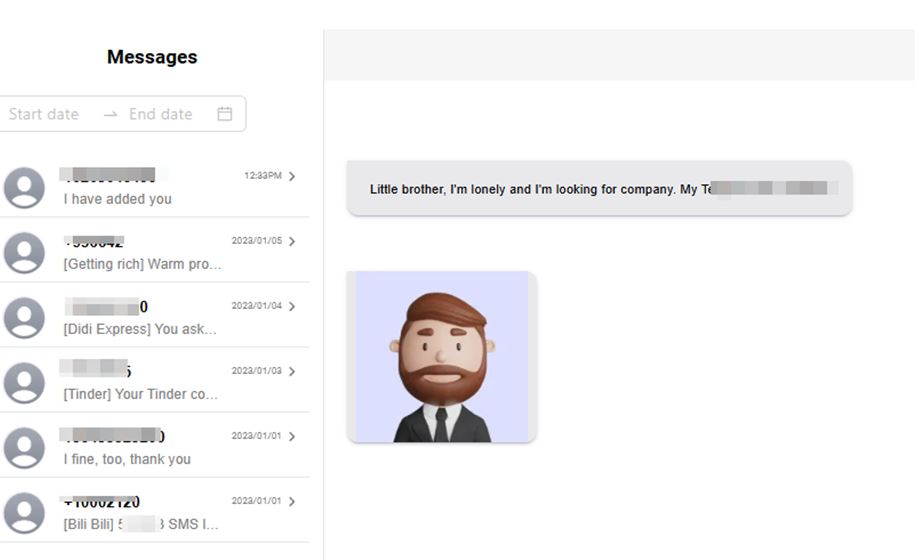Click avatar icon beside the Didi Express message
Screen dimensions: 915x560
coord(24,318)
